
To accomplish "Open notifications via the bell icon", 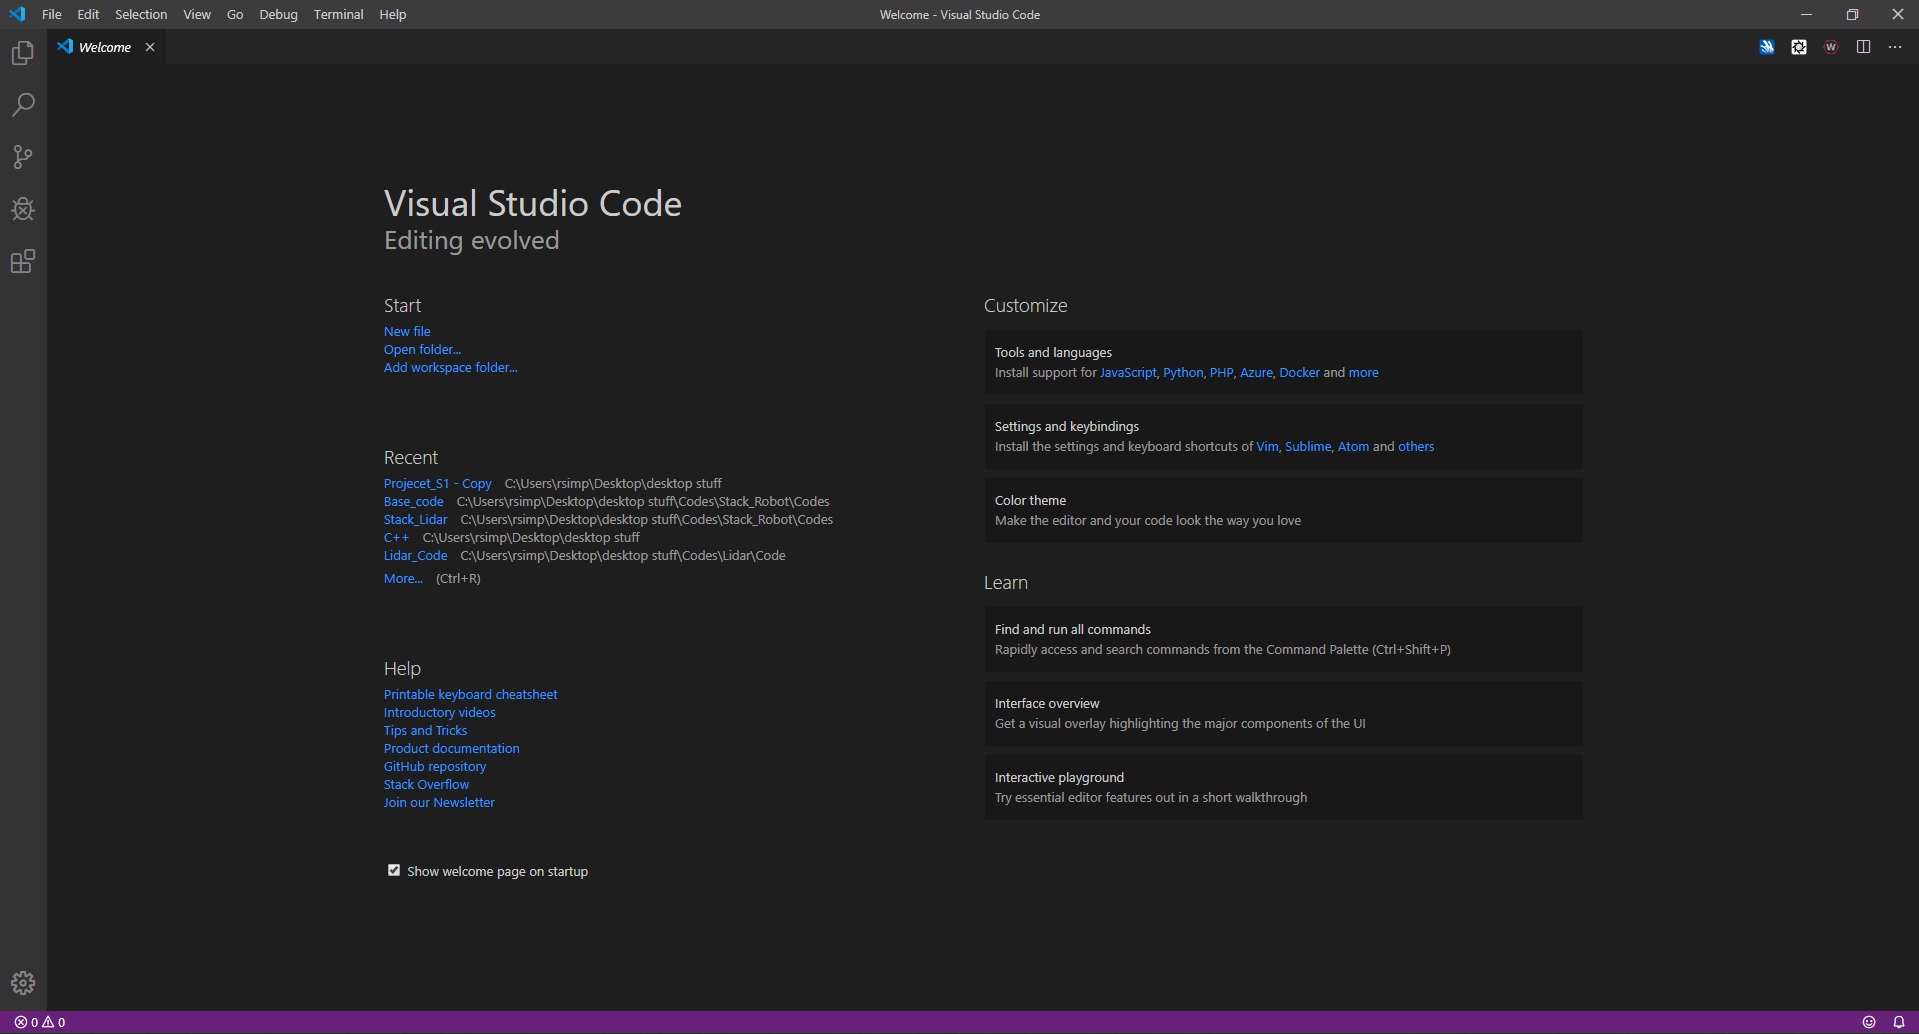I will (1899, 1022).
